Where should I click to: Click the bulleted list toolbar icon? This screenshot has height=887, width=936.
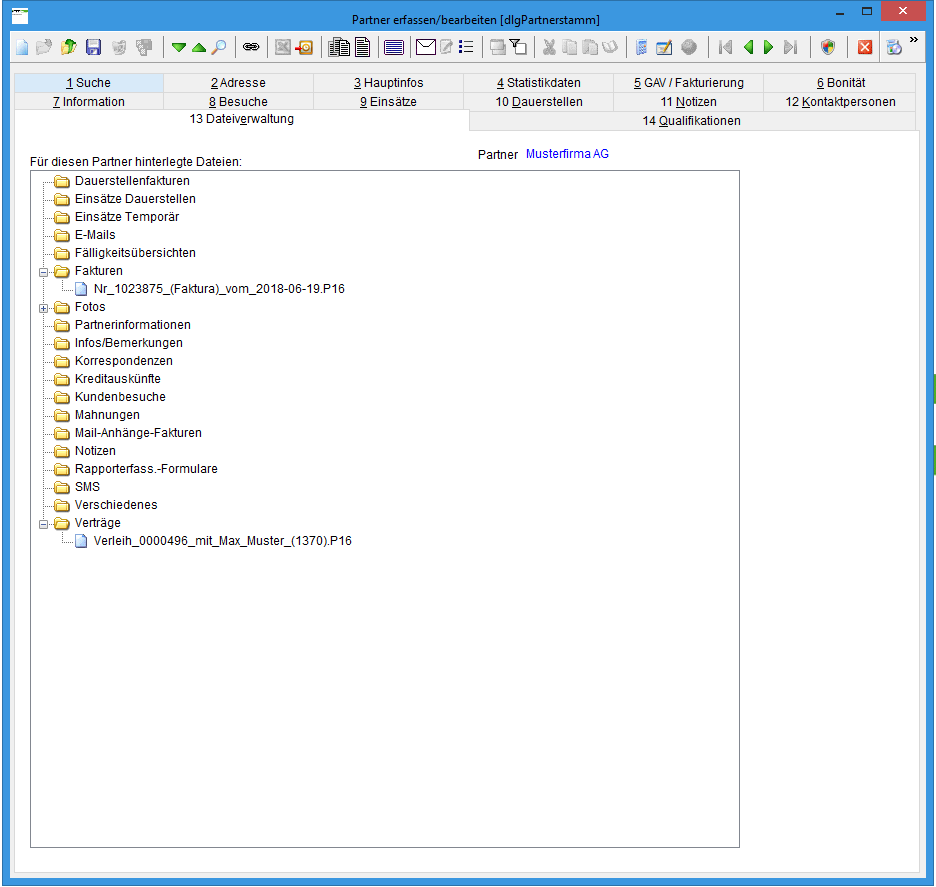466,47
